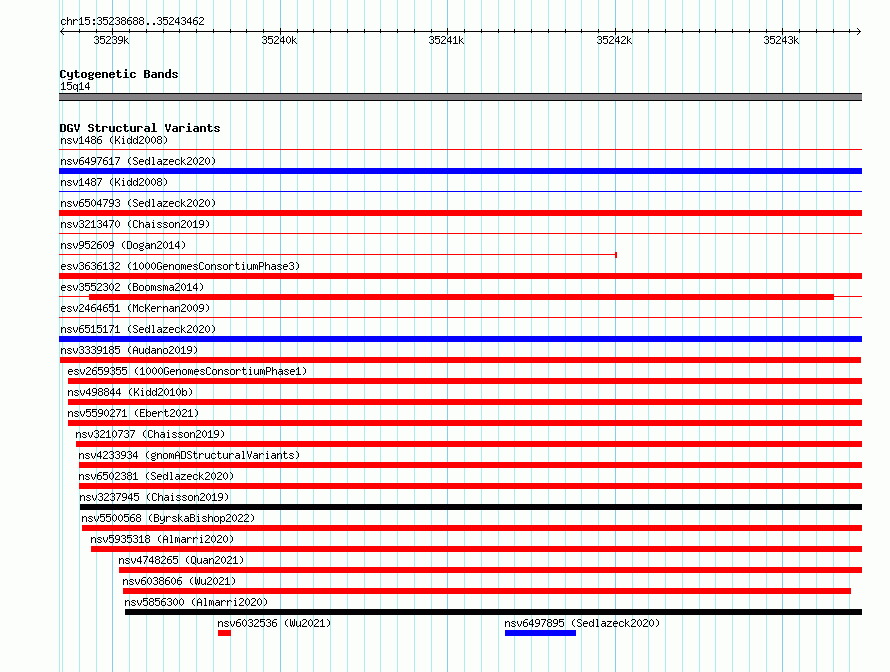The height and width of the screenshot is (672, 890).
Task: Select the esv3636132 thick red bar
Action: point(460,276)
